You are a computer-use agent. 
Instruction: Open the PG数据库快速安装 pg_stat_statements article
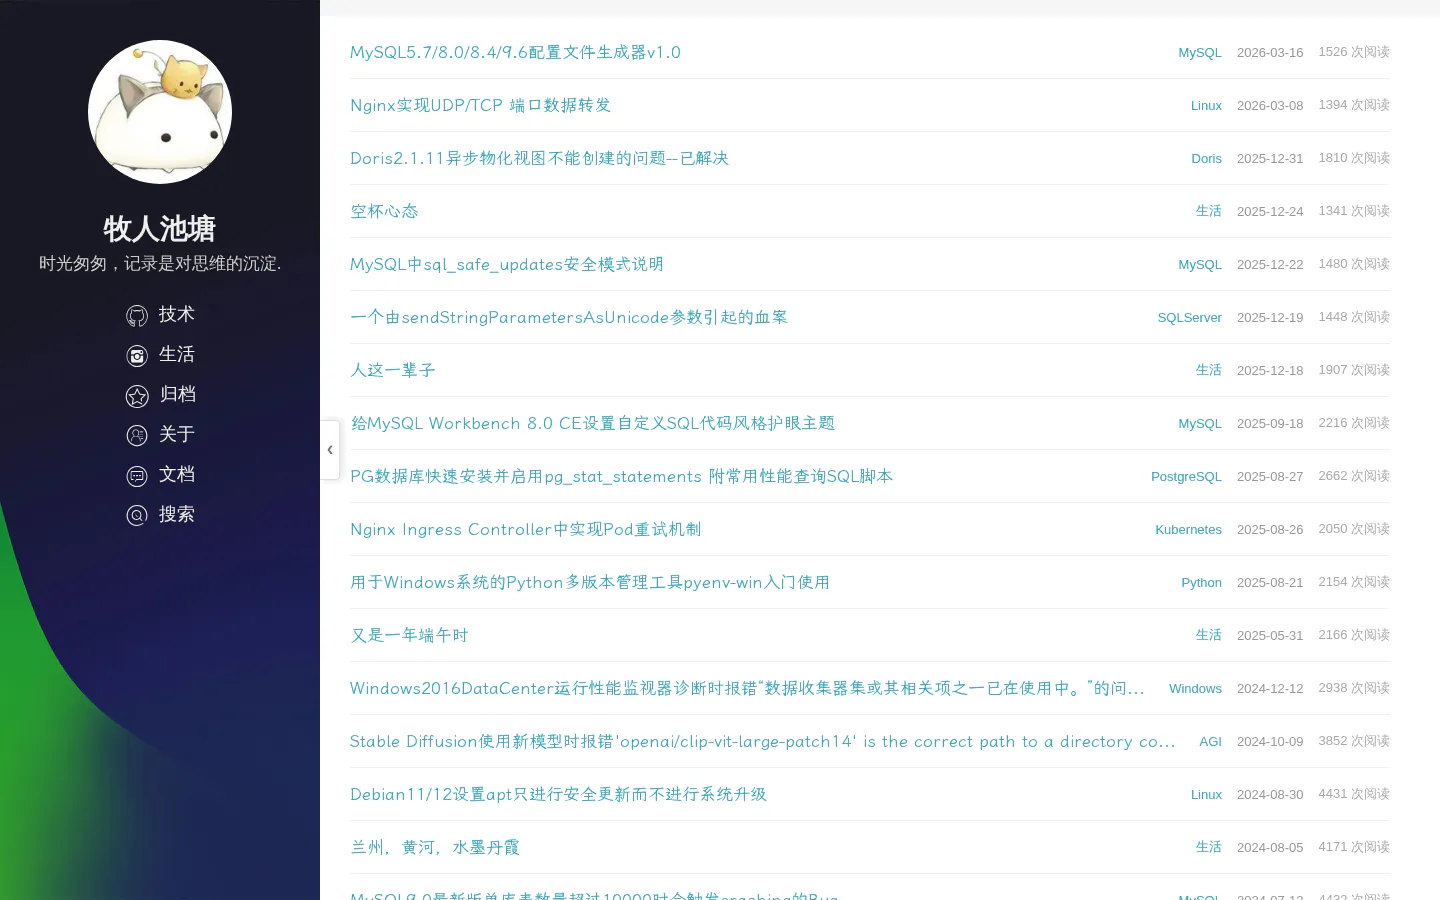(x=621, y=476)
